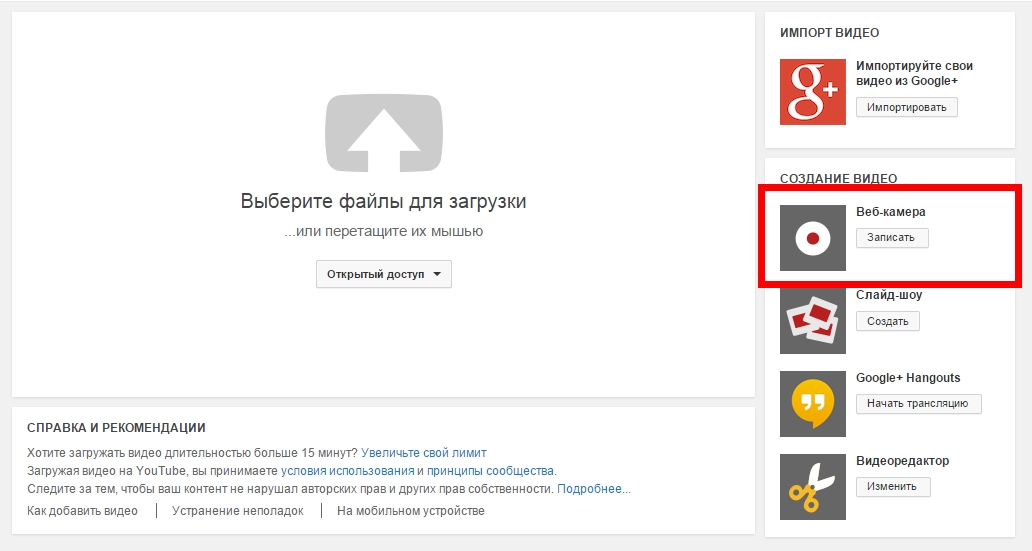1032x551 pixels.
Task: Click the Создать slideshow button
Action: pyautogui.click(x=887, y=321)
